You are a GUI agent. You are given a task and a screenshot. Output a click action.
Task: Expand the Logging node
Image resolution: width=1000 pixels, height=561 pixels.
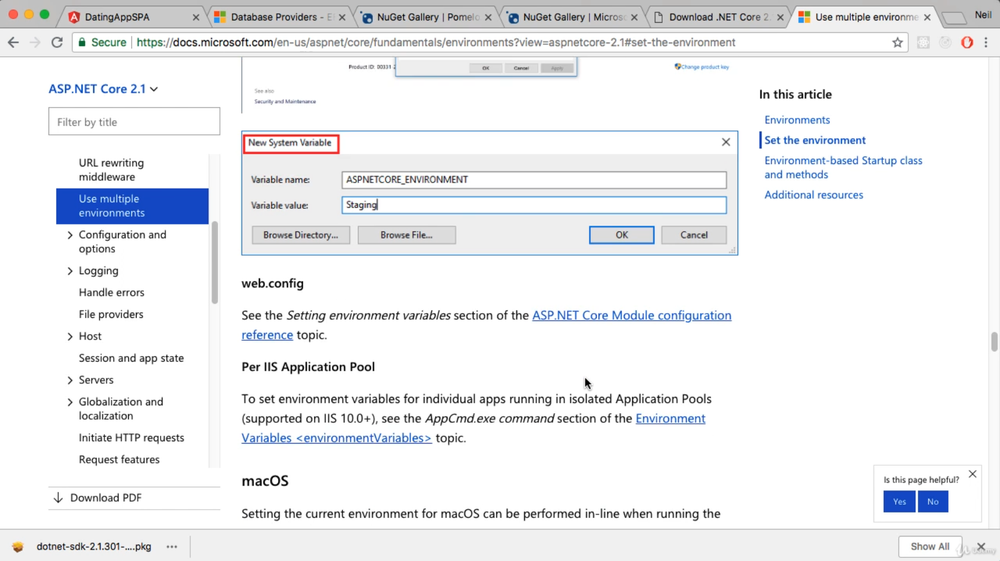coord(70,271)
